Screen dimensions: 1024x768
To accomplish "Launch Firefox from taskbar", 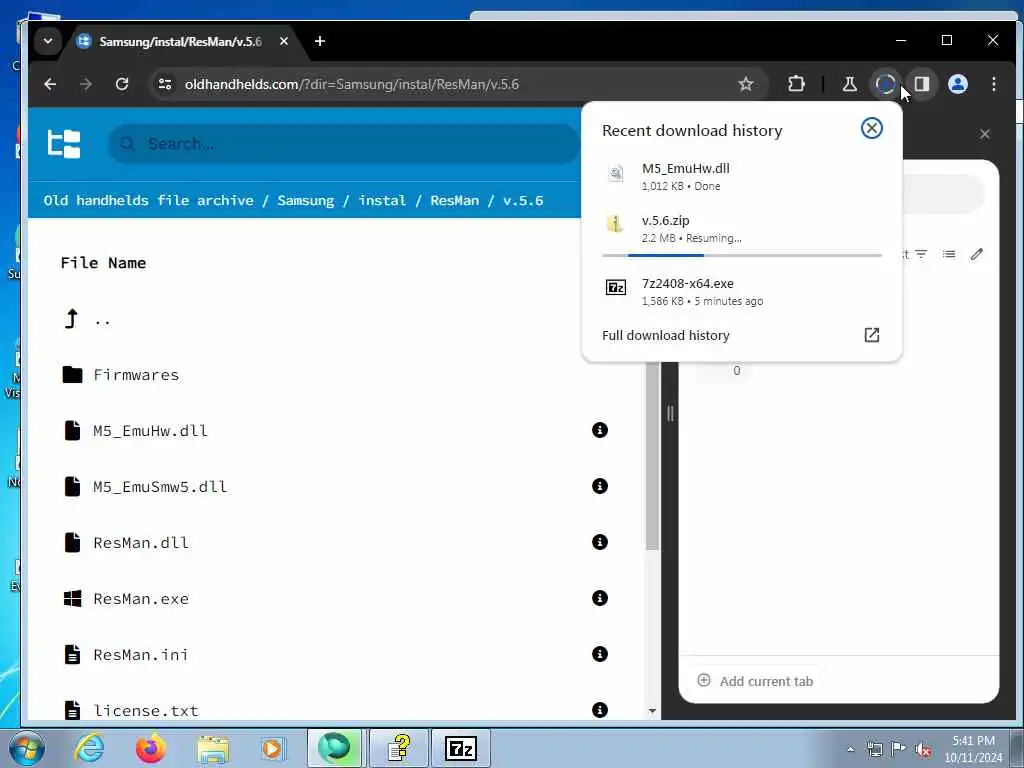I will coord(150,748).
